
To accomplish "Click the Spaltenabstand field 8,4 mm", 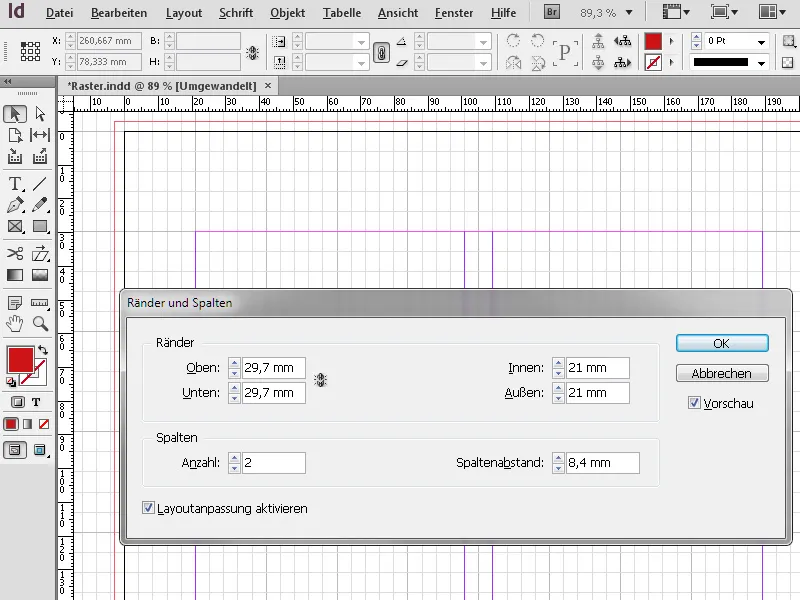I will click(603, 462).
